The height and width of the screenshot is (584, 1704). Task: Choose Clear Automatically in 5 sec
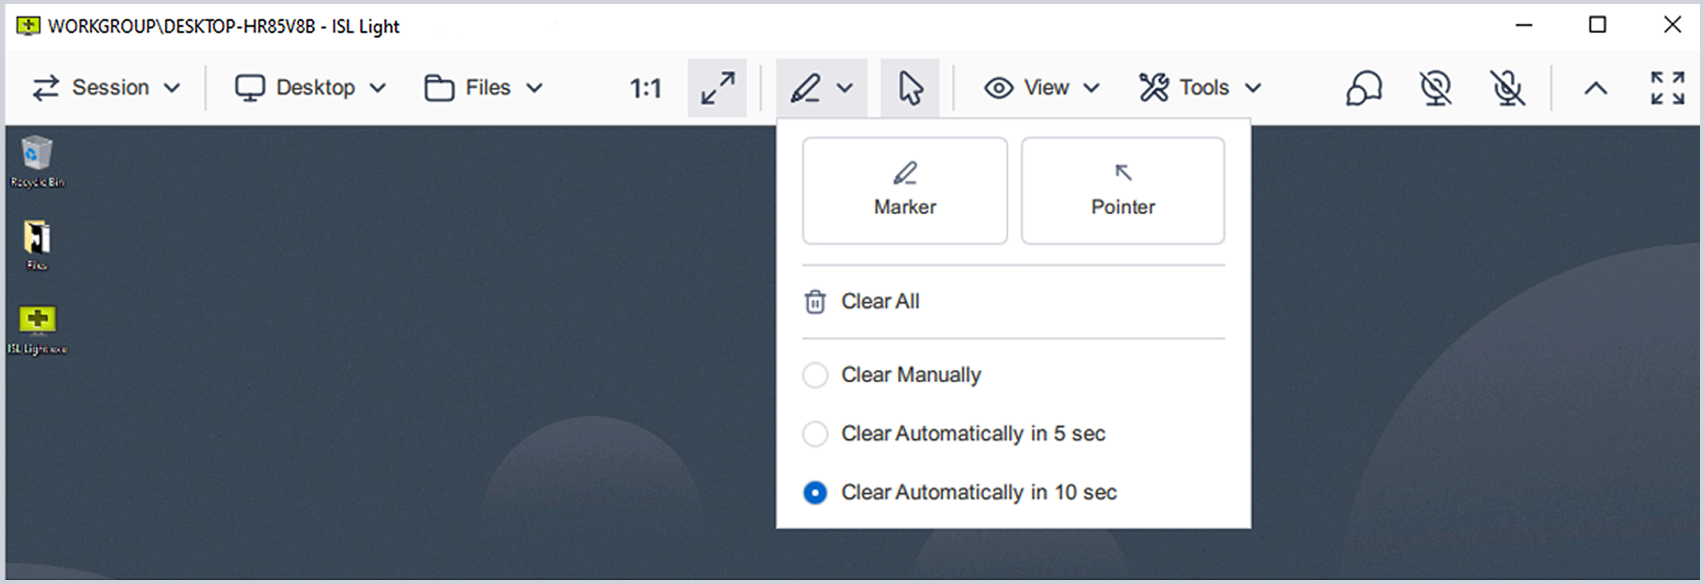tap(815, 434)
